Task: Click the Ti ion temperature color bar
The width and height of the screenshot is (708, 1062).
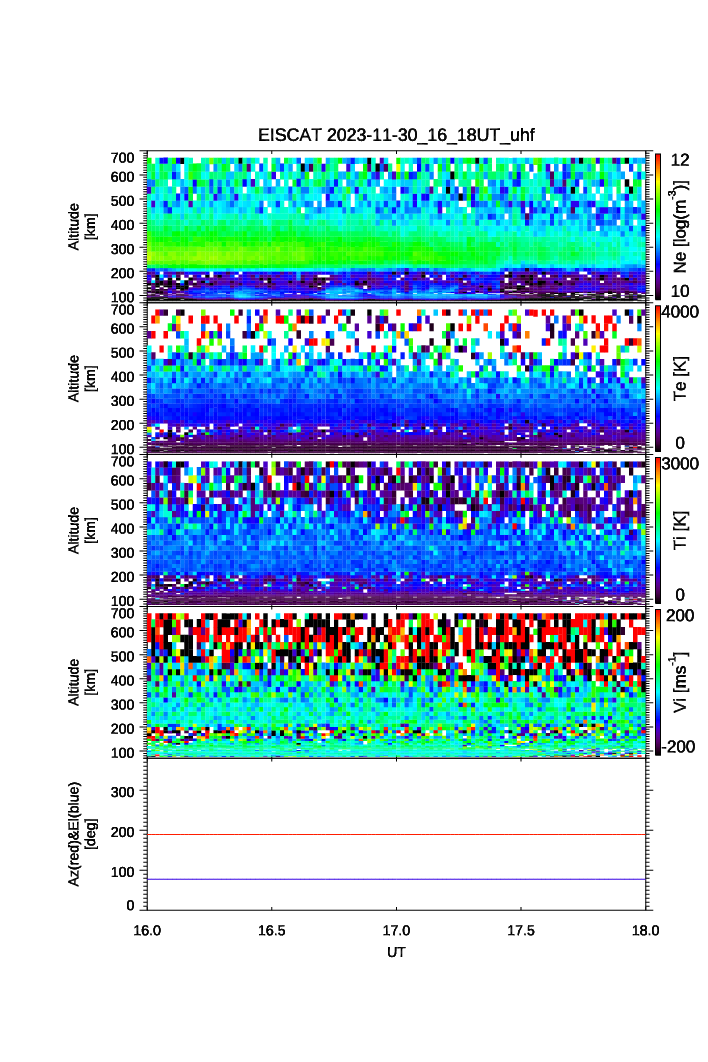Action: 657,530
